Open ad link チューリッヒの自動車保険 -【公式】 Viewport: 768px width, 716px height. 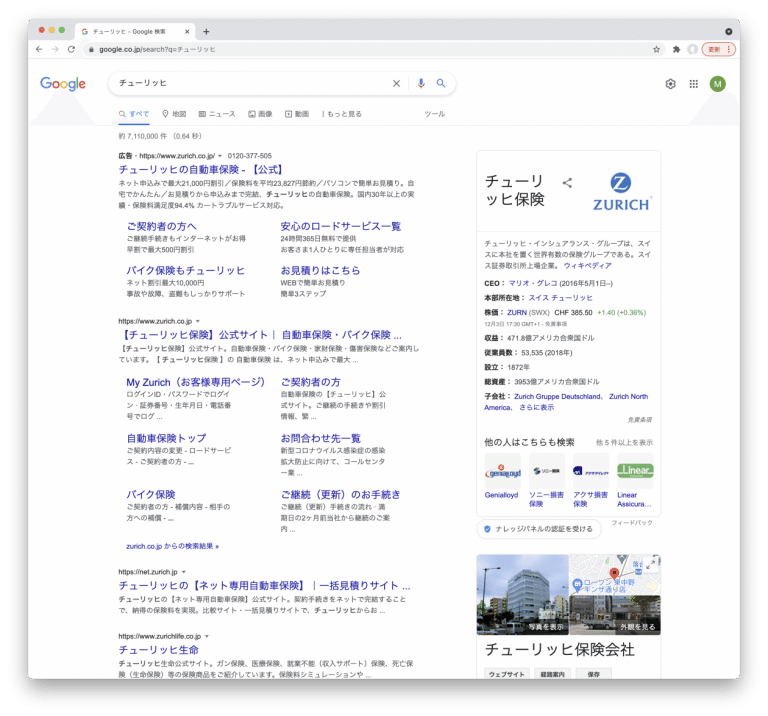(x=201, y=169)
